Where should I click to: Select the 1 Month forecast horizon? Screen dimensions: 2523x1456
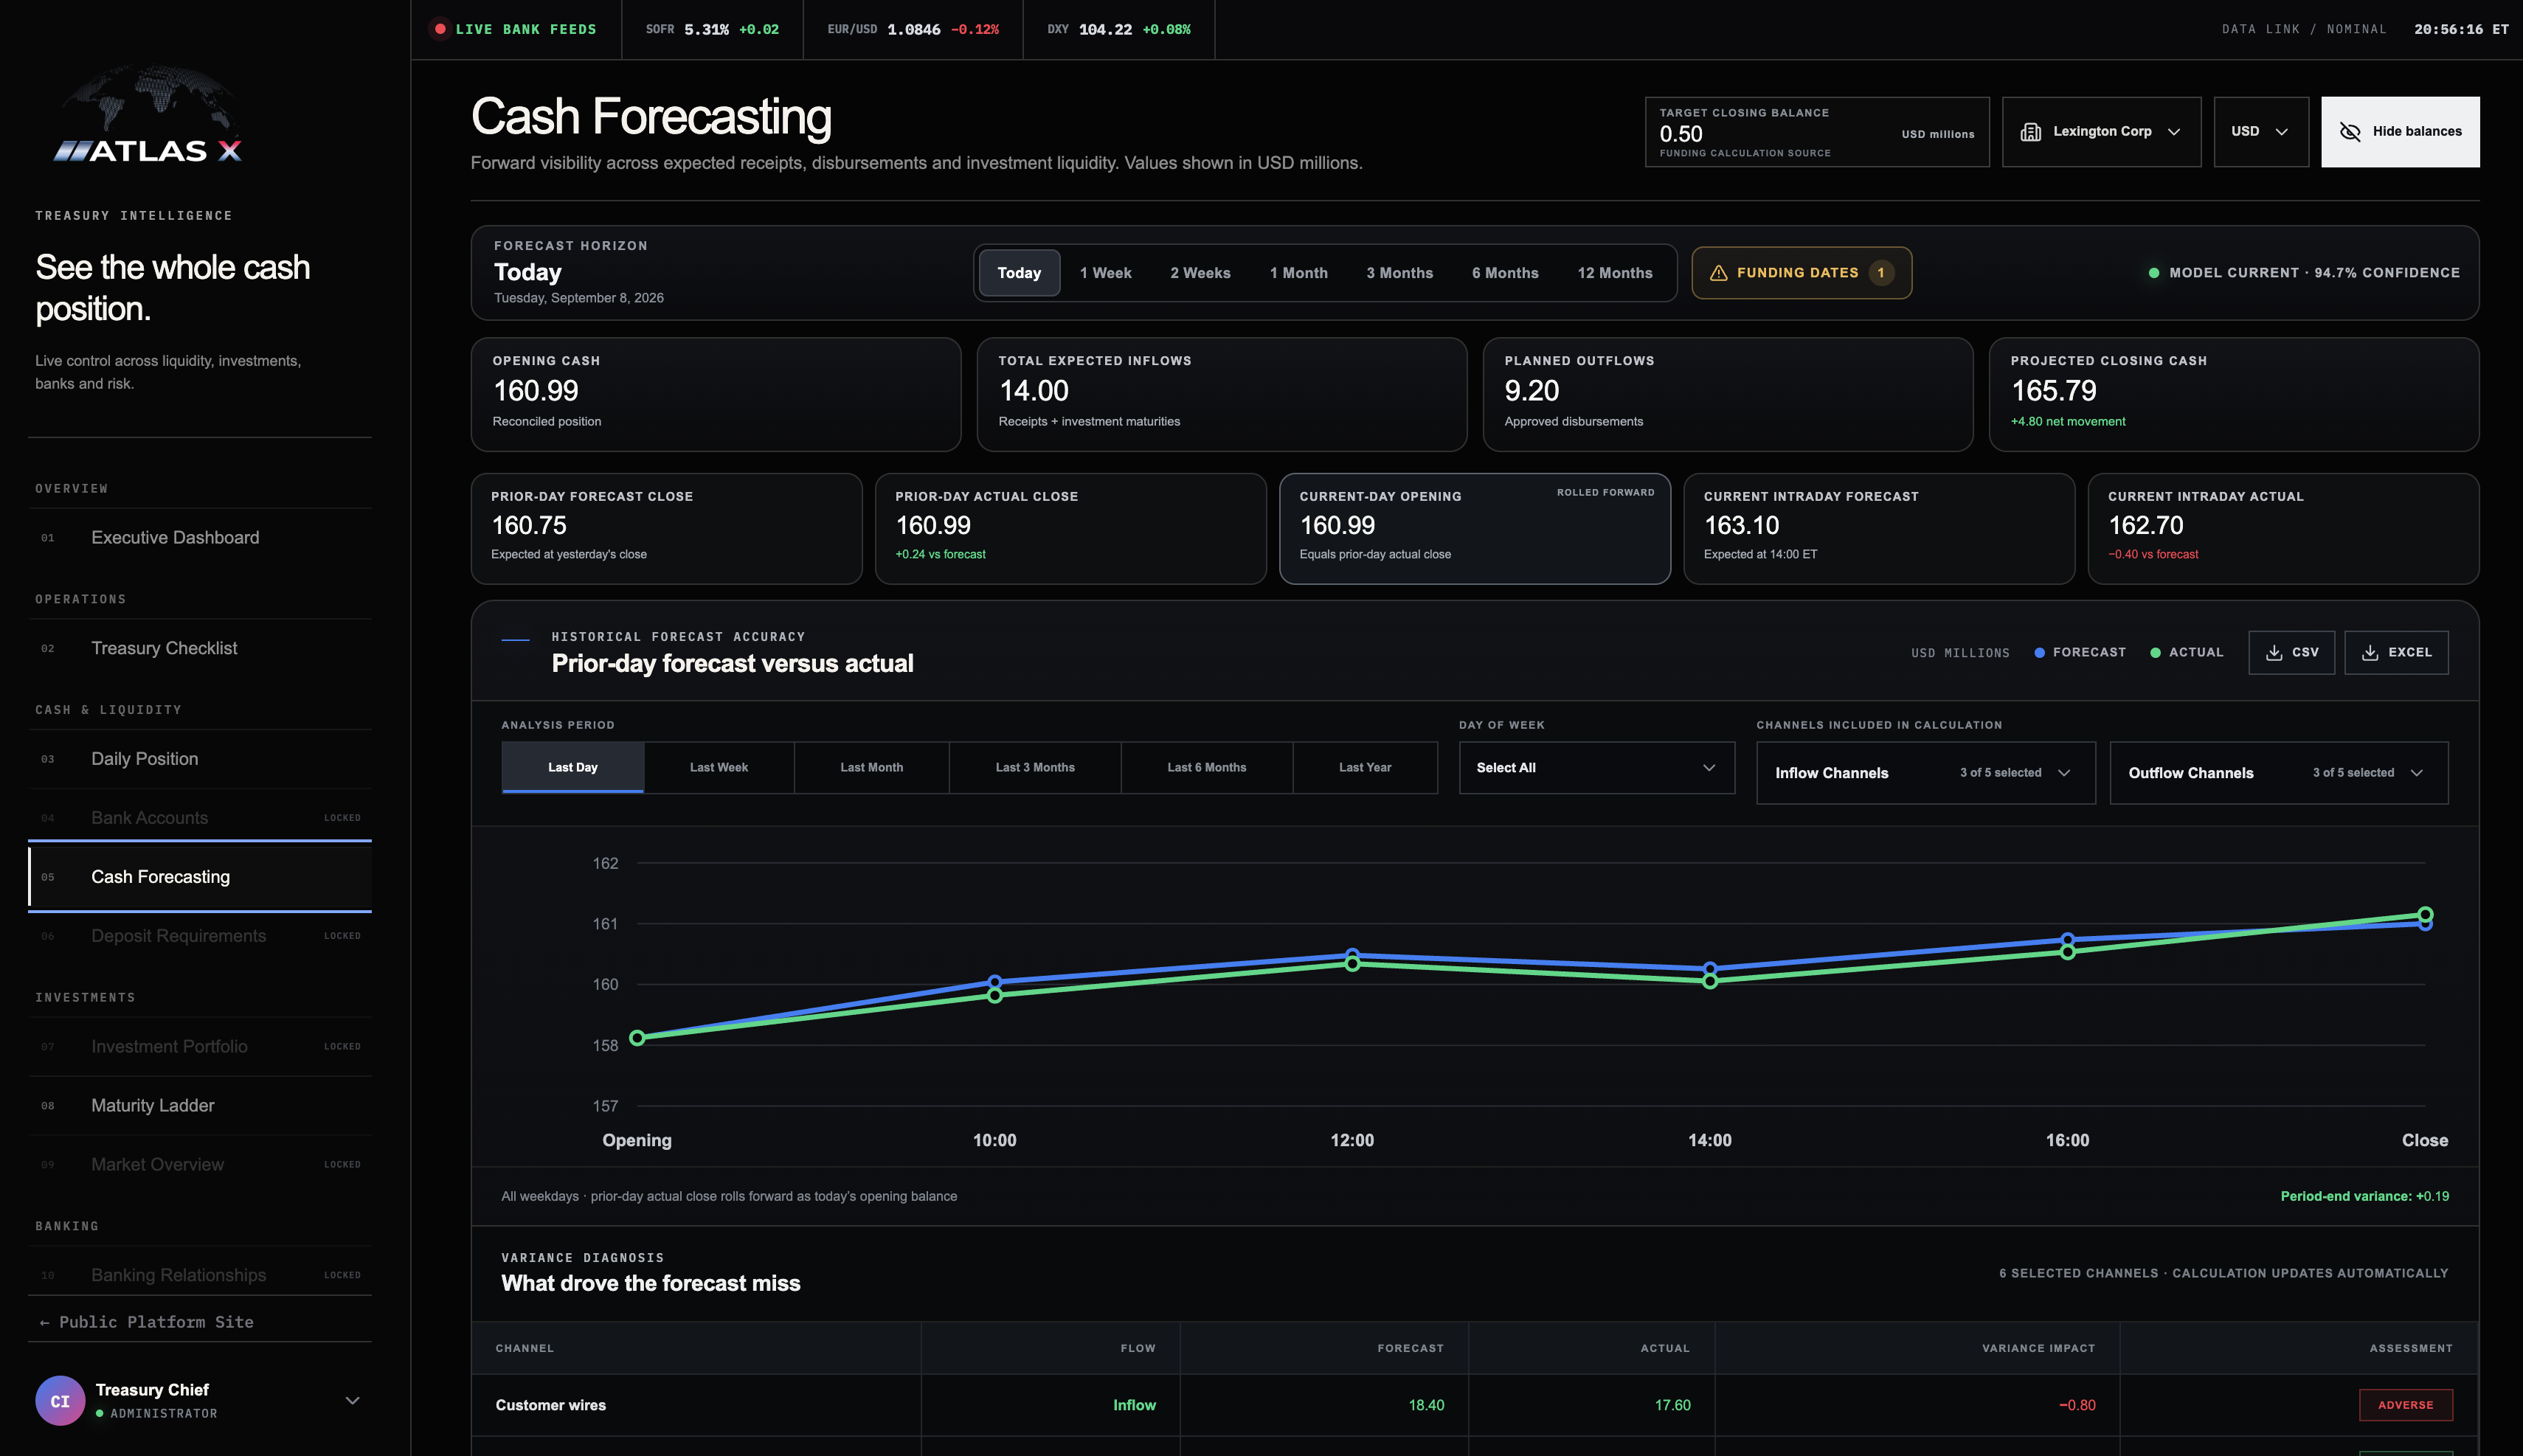coord(1298,273)
